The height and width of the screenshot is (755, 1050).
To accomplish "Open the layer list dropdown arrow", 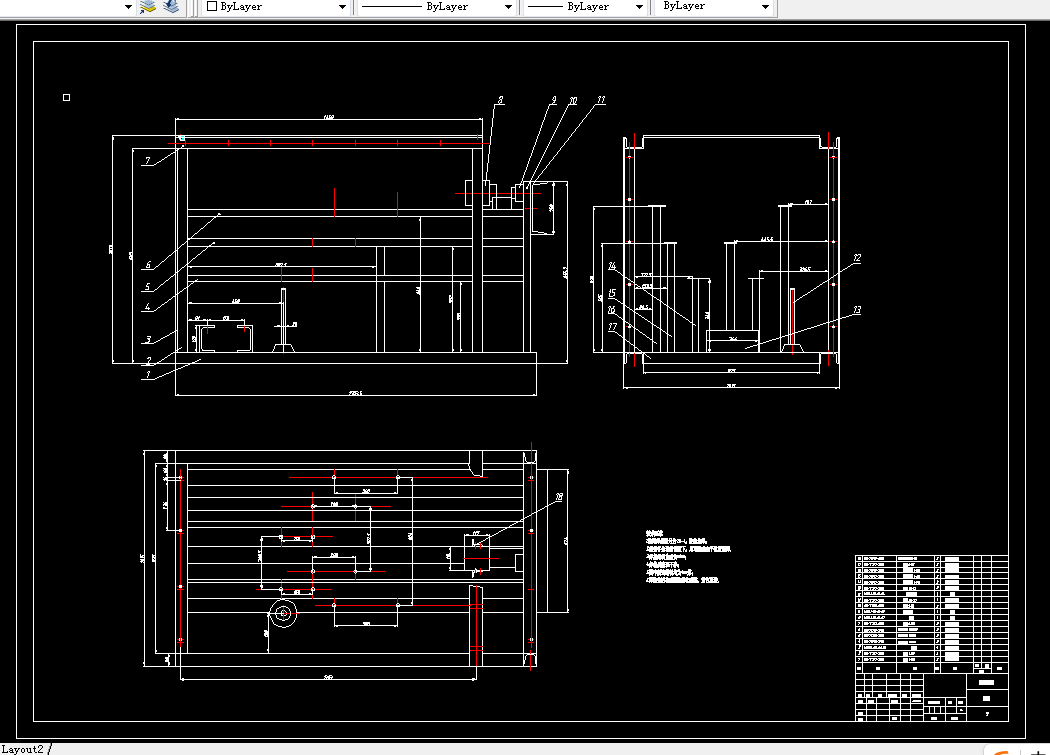I will point(128,7).
